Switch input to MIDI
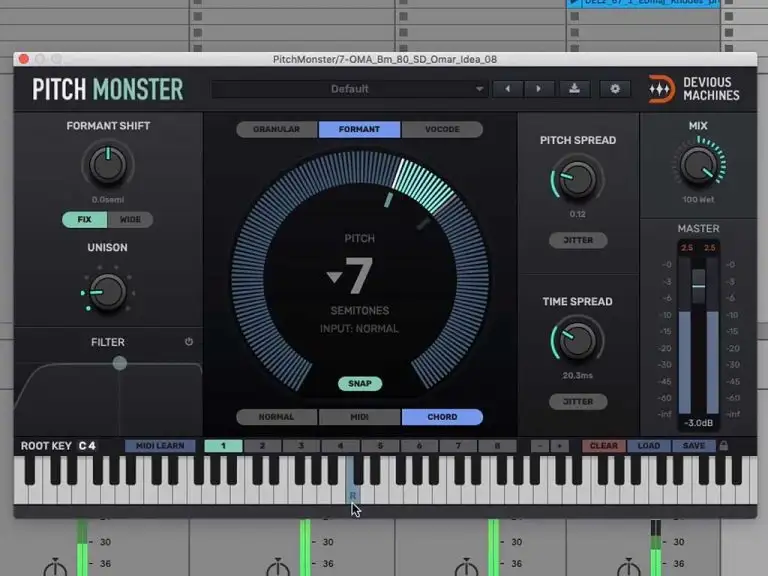This screenshot has height=576, width=768. (x=359, y=417)
